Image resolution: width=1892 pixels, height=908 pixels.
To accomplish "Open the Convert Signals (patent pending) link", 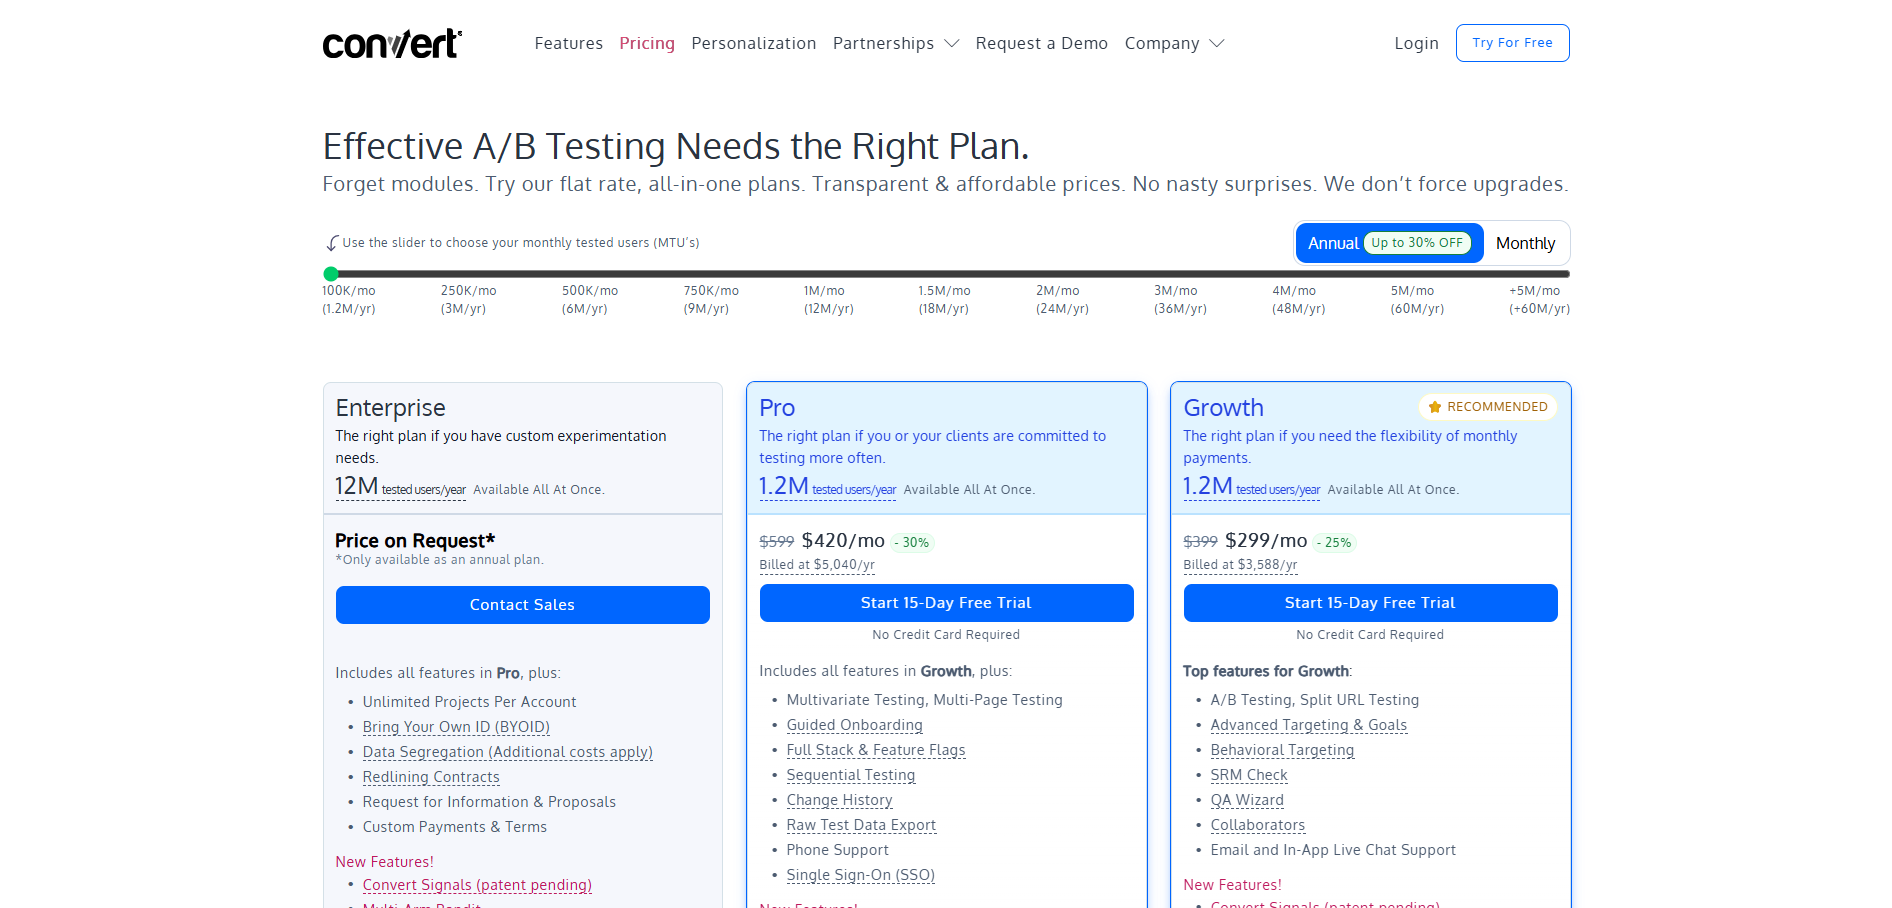I will [477, 884].
